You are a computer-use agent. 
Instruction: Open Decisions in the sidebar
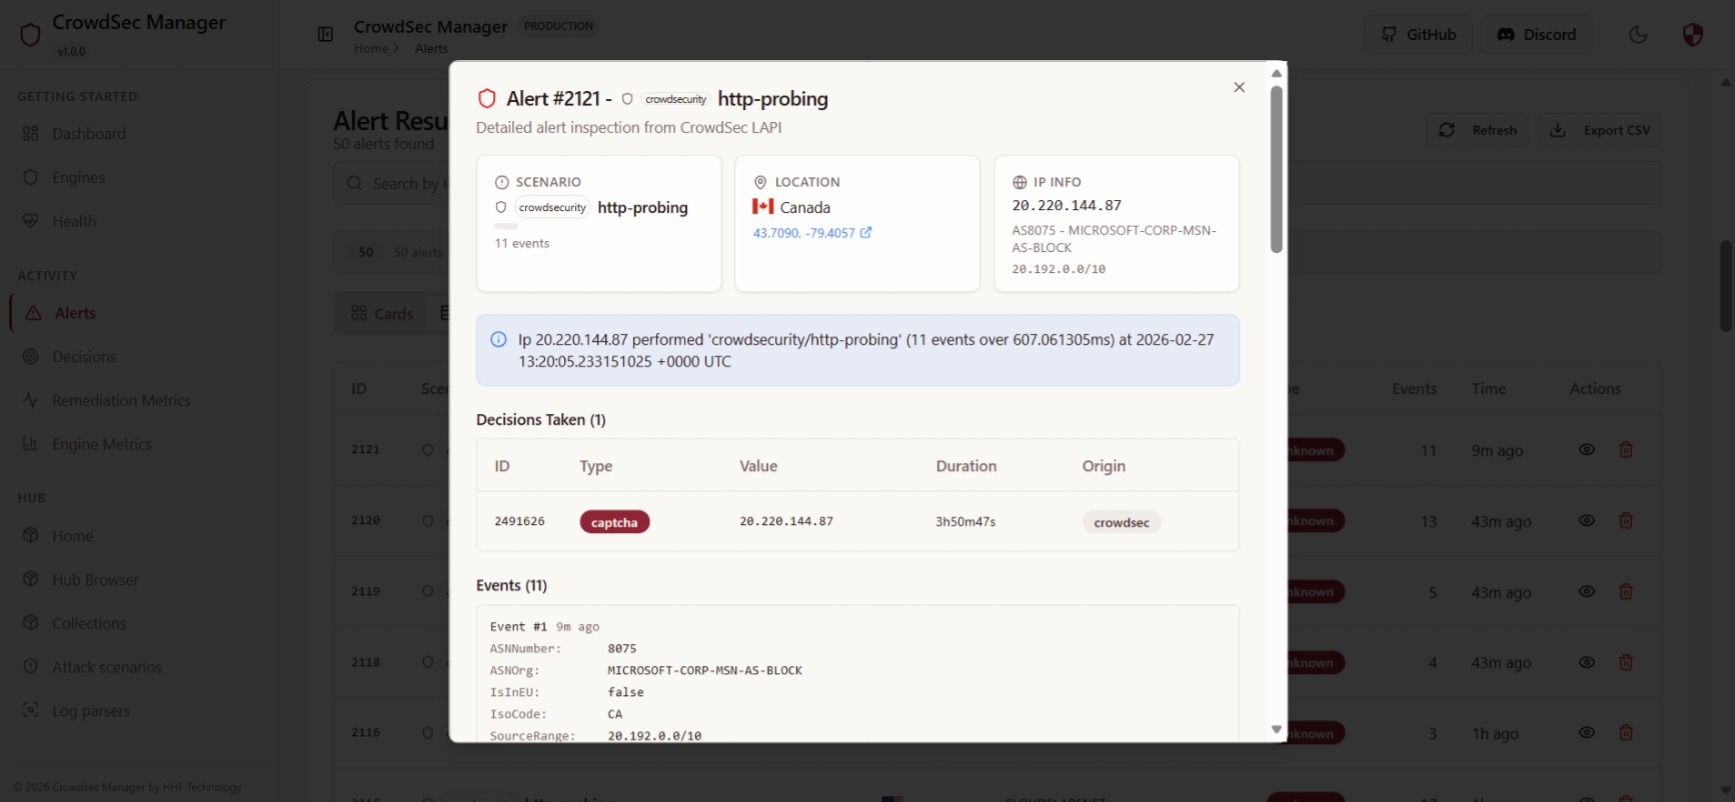139,357
